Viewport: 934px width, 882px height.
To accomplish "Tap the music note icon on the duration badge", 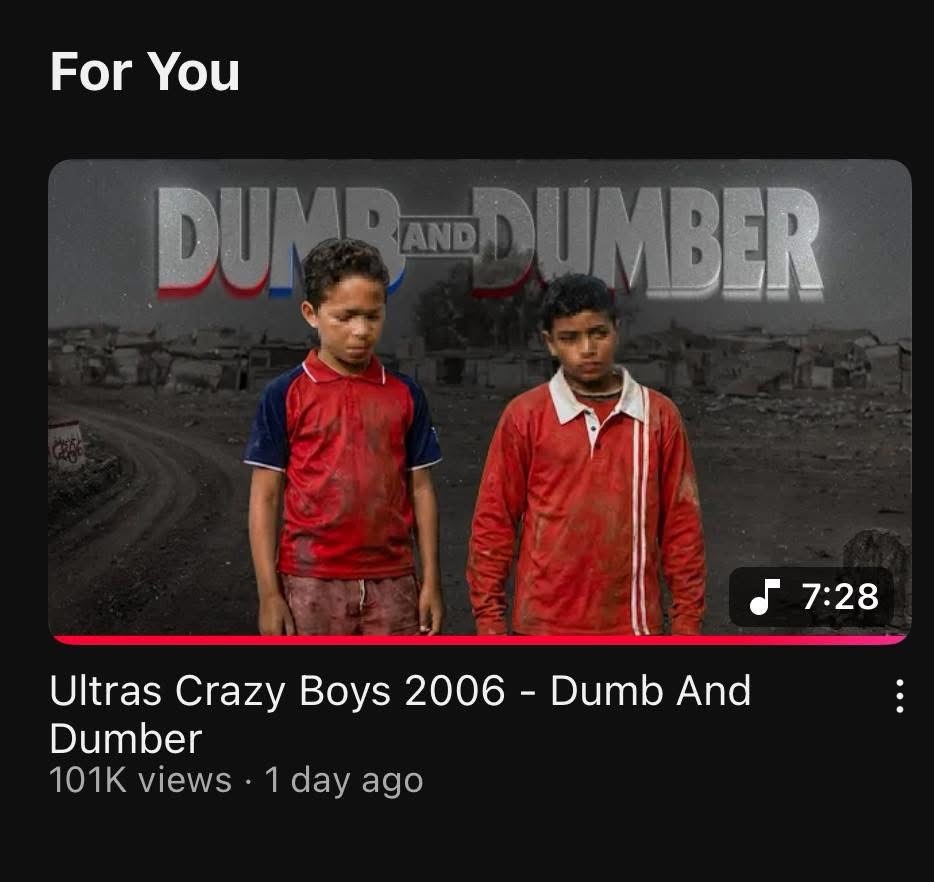I will (x=764, y=596).
